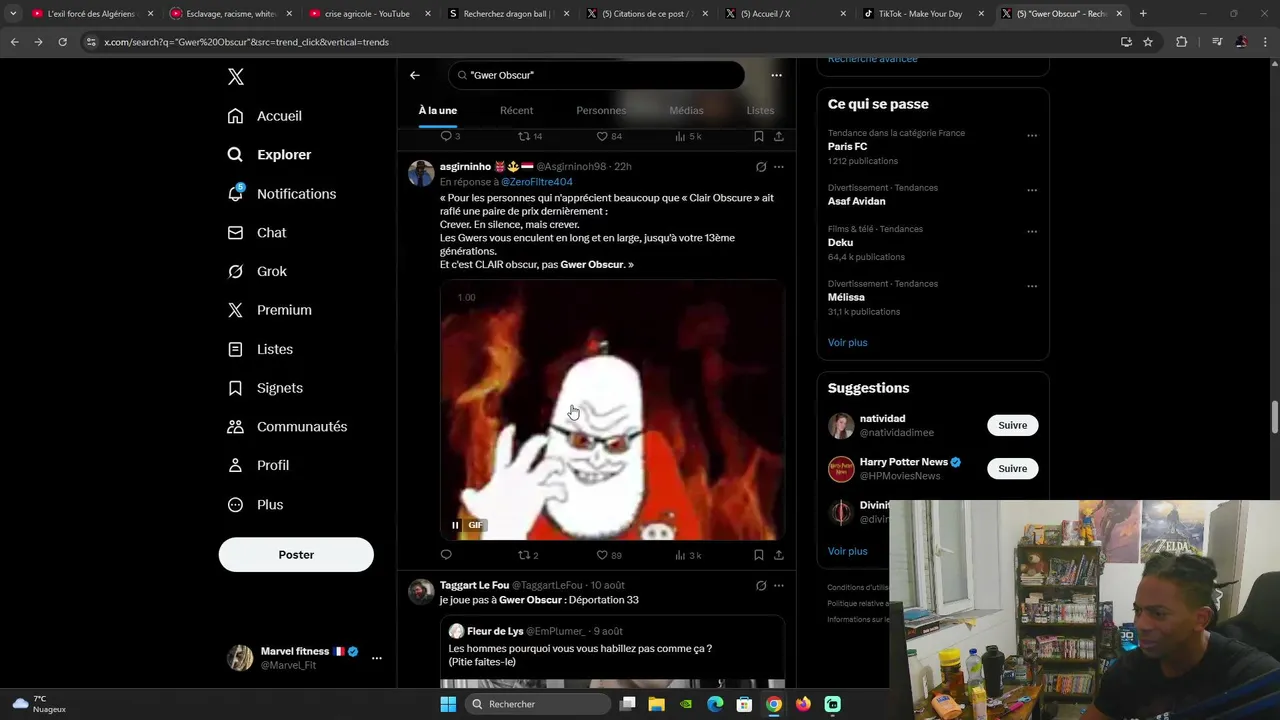Reply to asgirninho post
Viewport: 1280px width, 720px height.
click(x=446, y=555)
